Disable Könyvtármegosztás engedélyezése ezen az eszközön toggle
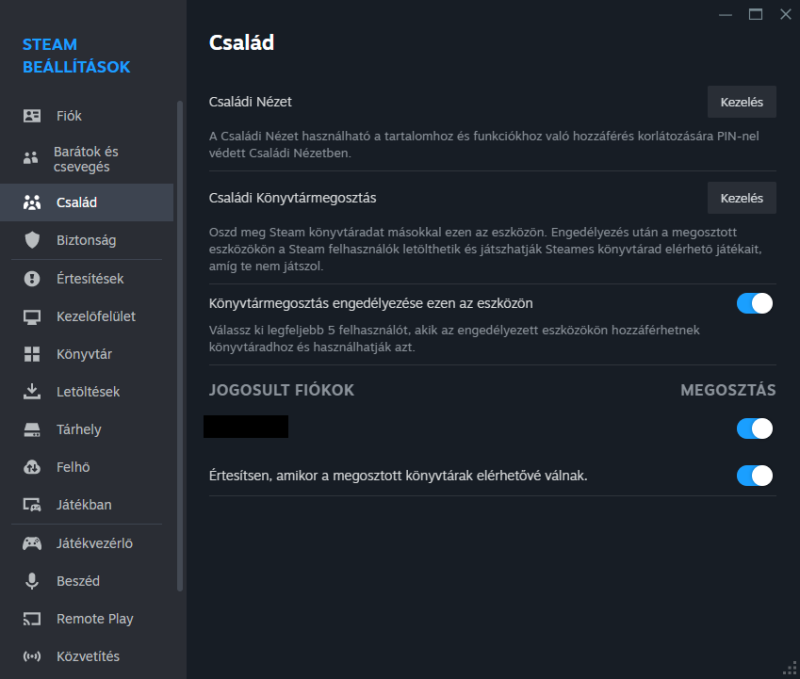The image size is (800, 679). pos(755,303)
